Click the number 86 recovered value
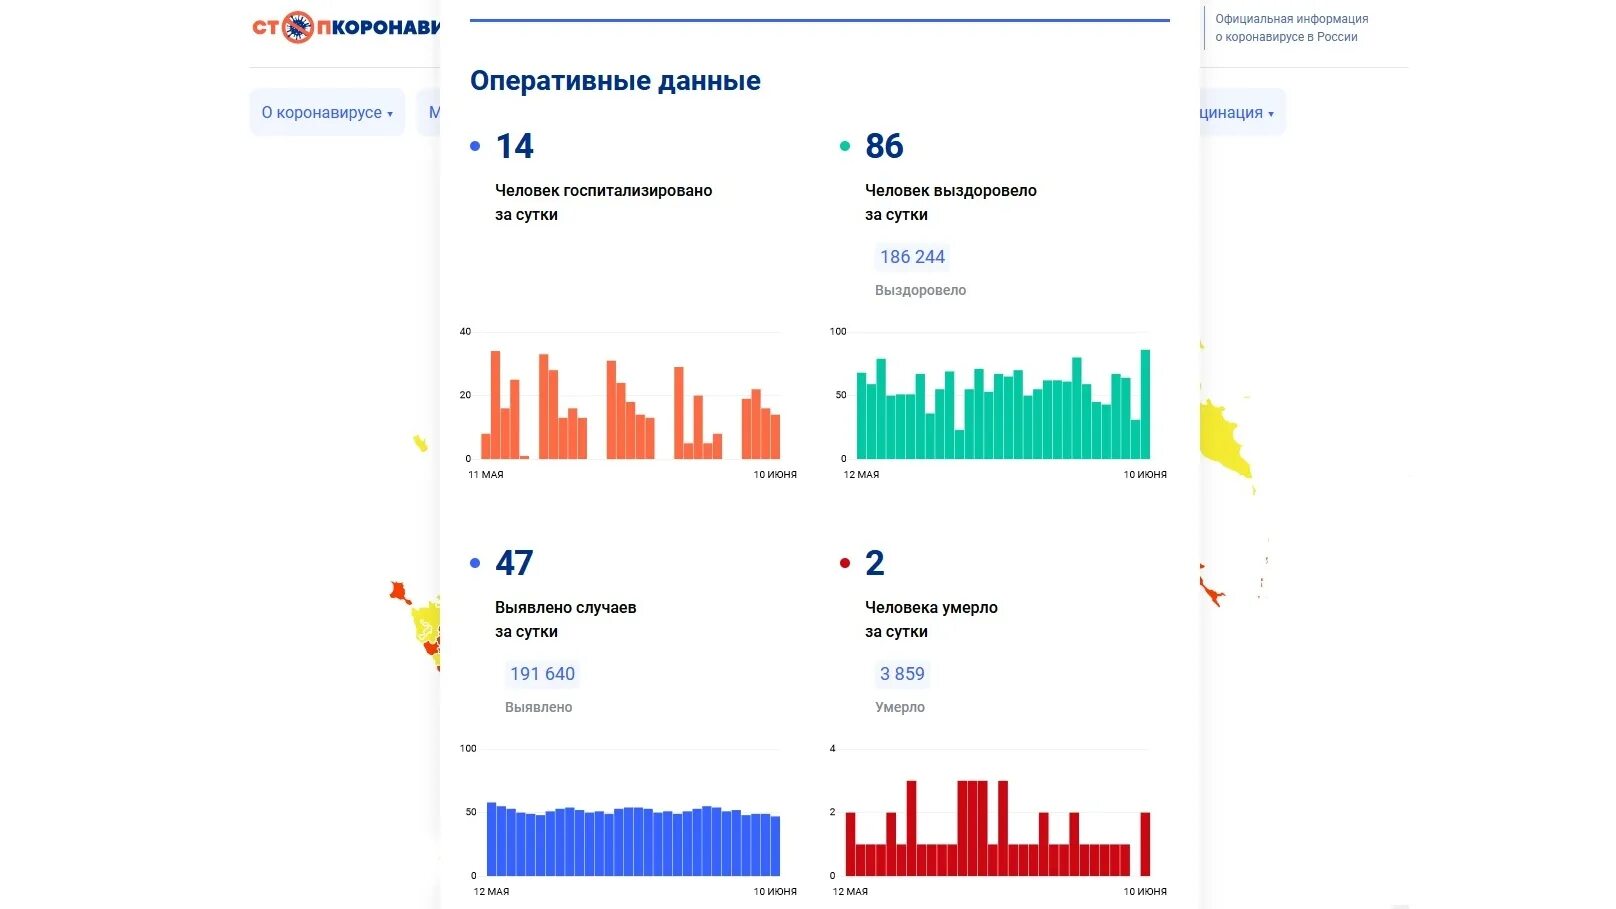This screenshot has width=1616, height=909. pos(884,146)
